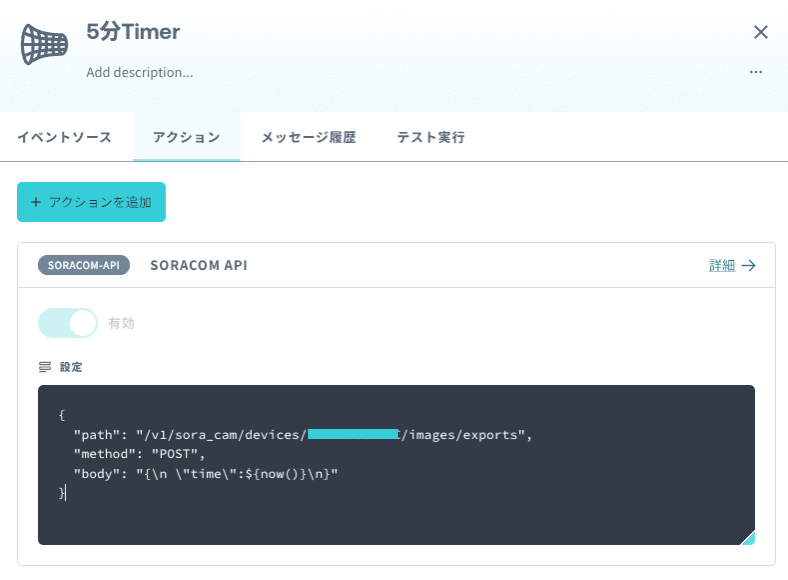Click inside the JSON config editor
The width and height of the screenshot is (788, 580).
pos(396,464)
